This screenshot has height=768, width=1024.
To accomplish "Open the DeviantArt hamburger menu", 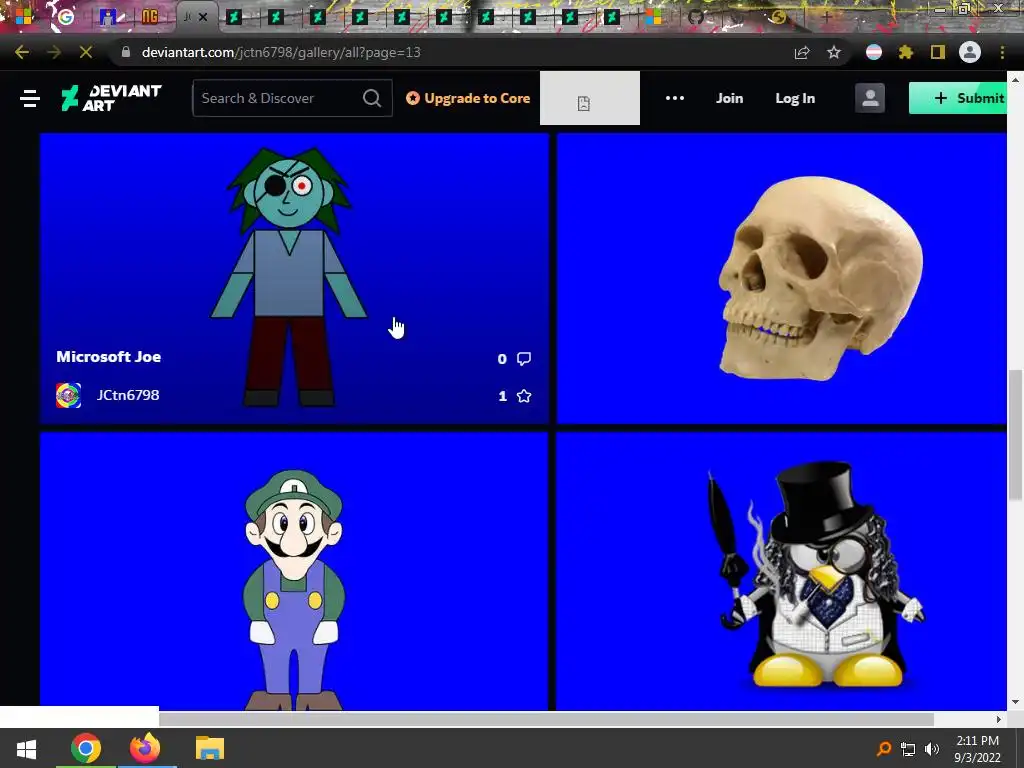I will click(x=29, y=98).
